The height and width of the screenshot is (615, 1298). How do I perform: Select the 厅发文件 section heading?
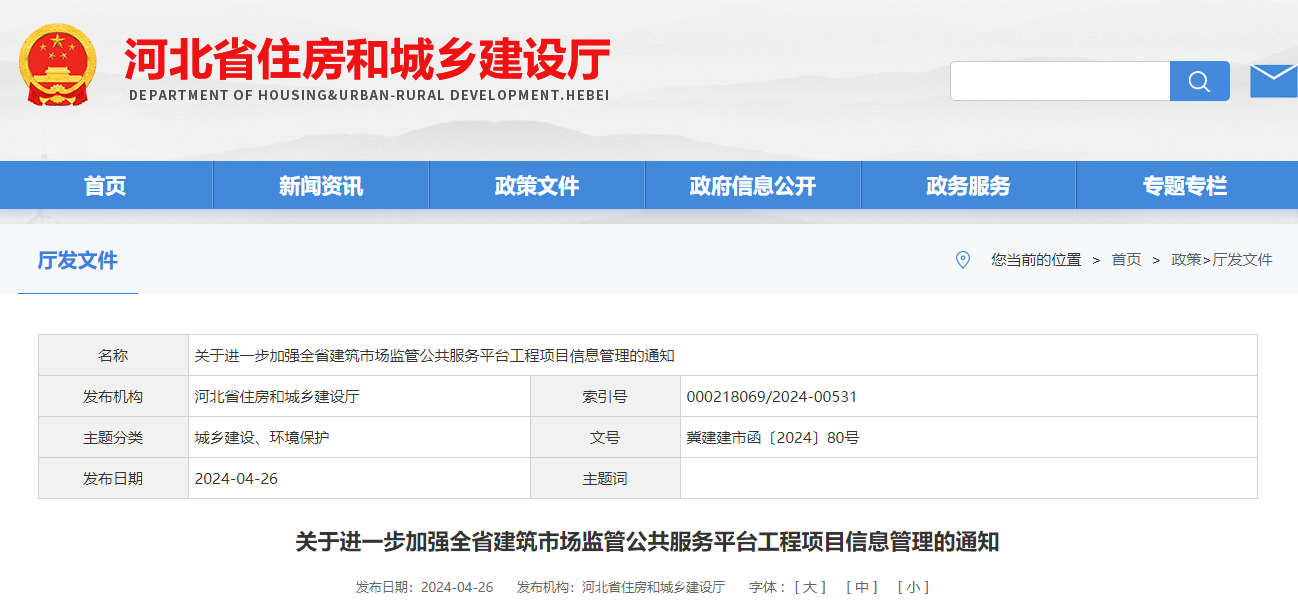78,260
